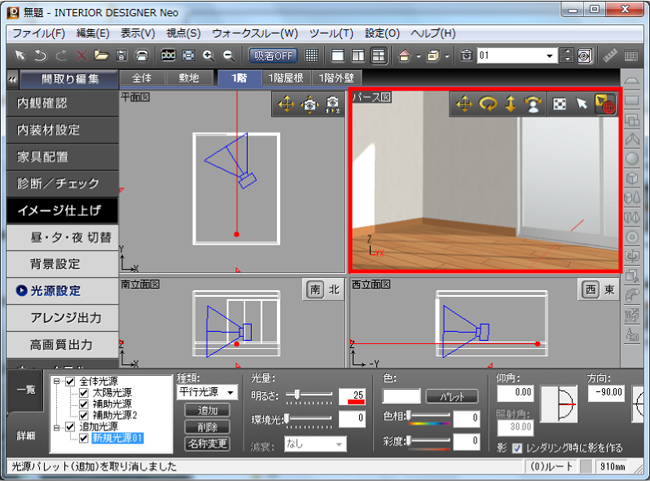Click the light source icon in perspective view
Screen dimensions: 650x481
[x=605, y=104]
